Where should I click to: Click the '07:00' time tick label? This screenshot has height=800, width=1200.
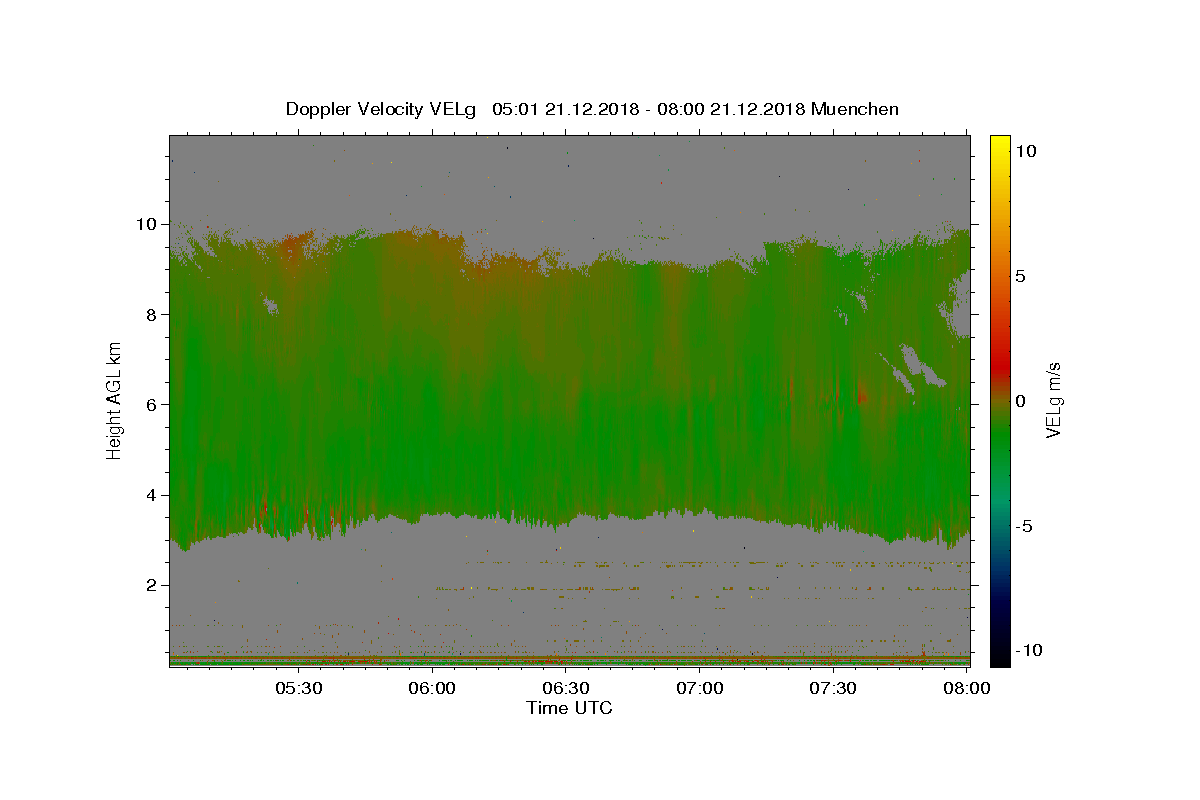click(700, 689)
